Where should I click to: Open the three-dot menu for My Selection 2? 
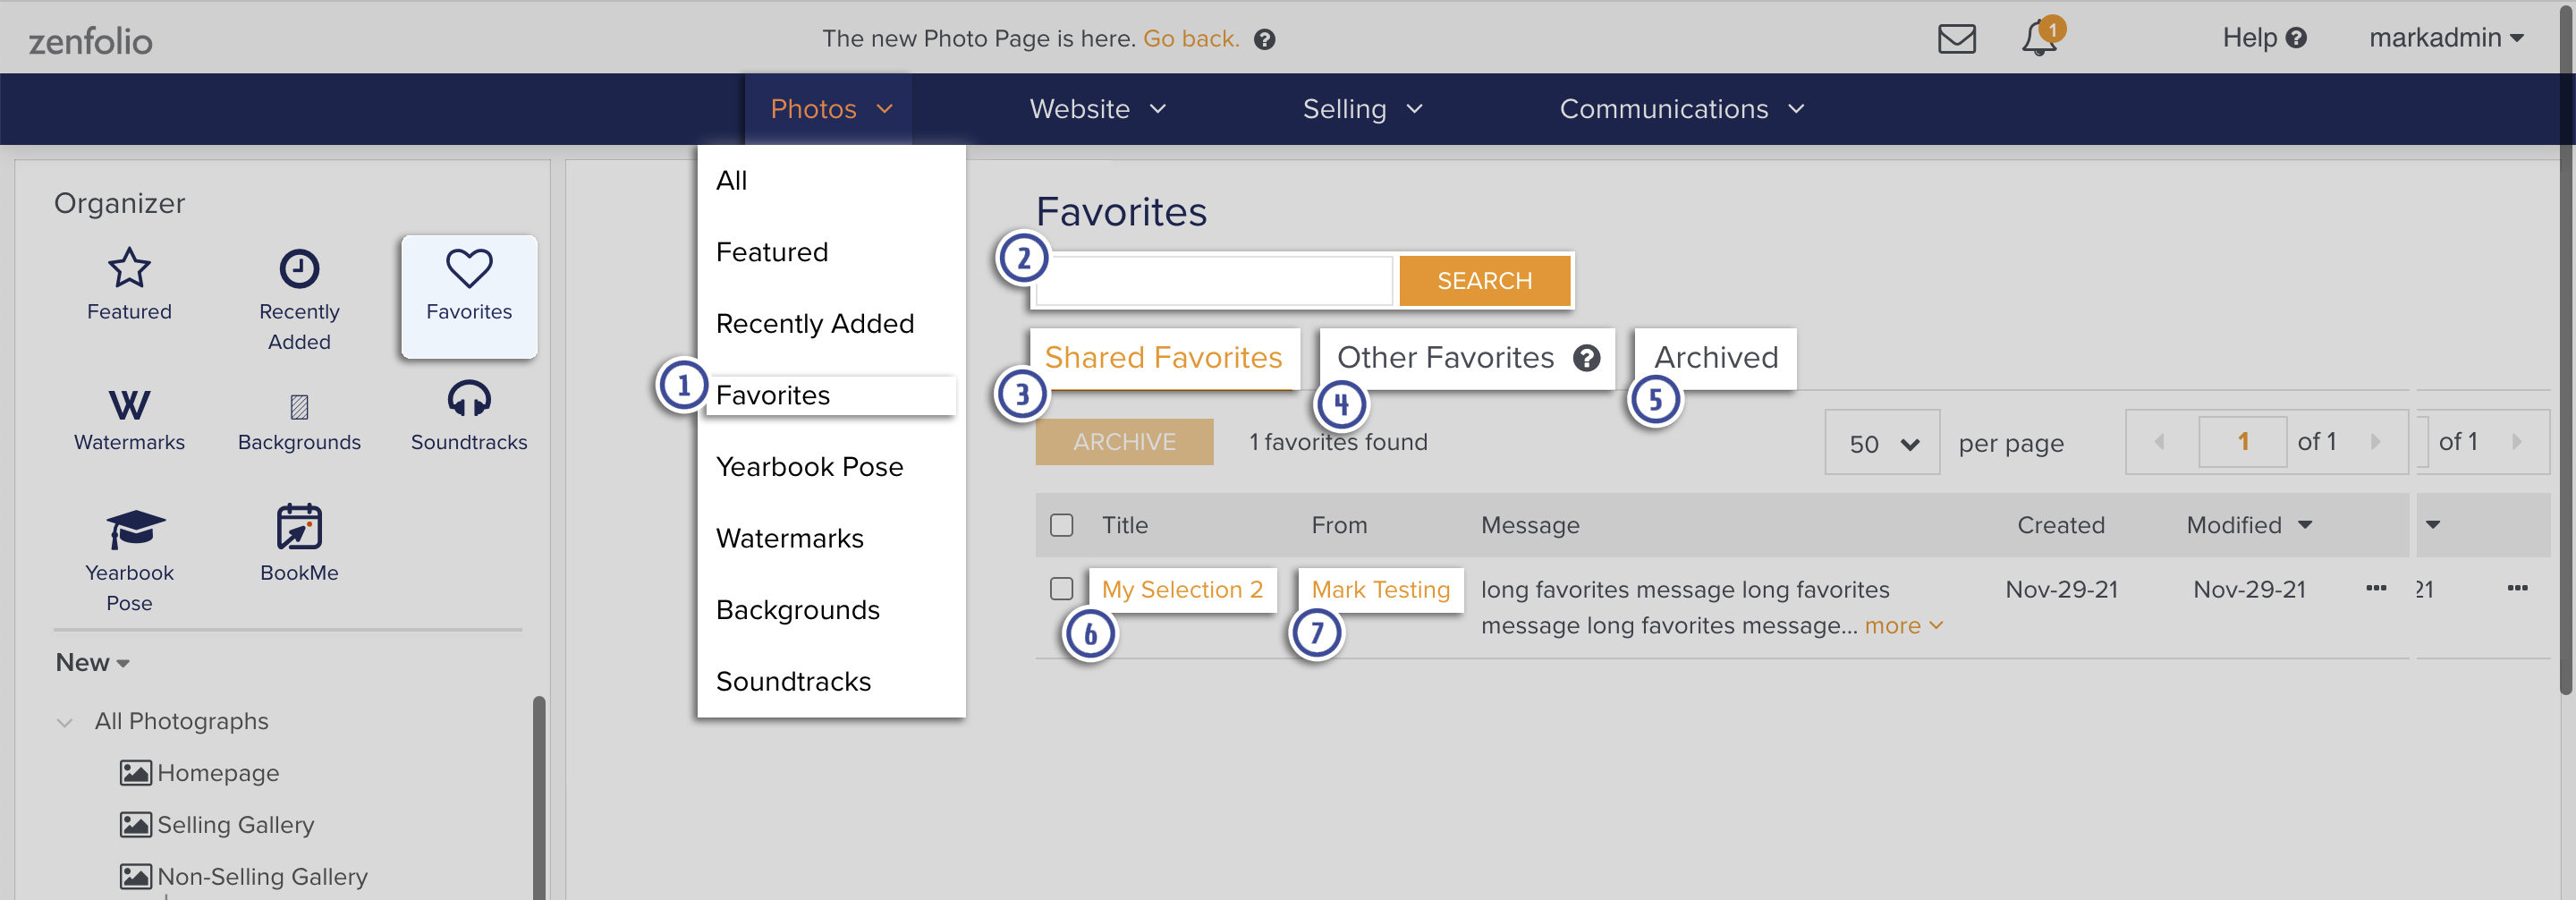[2376, 588]
